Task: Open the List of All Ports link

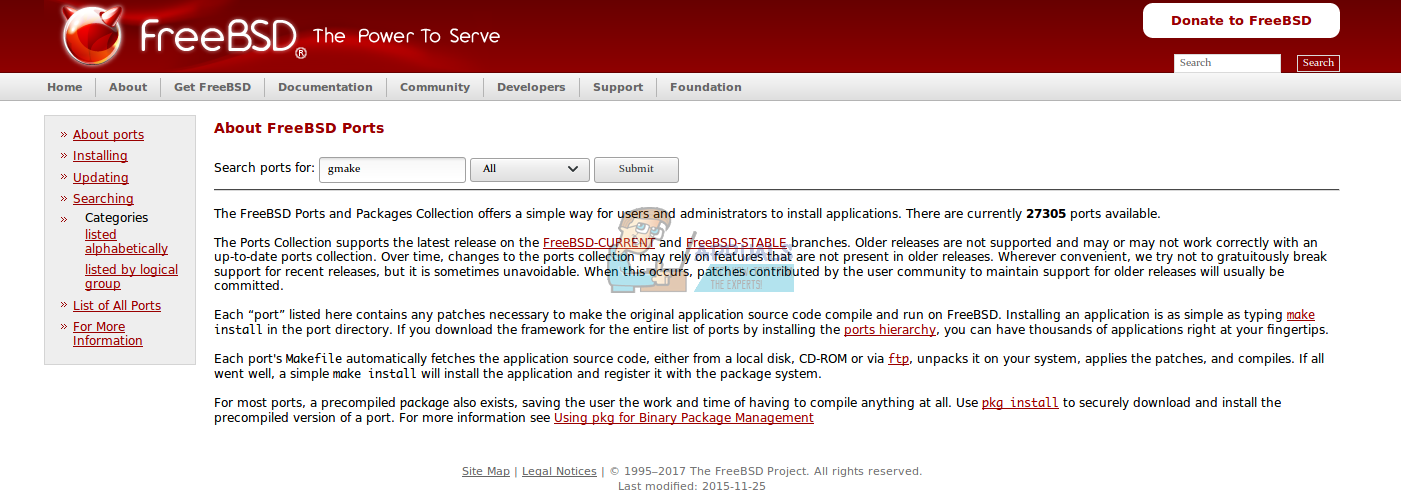Action: click(117, 306)
